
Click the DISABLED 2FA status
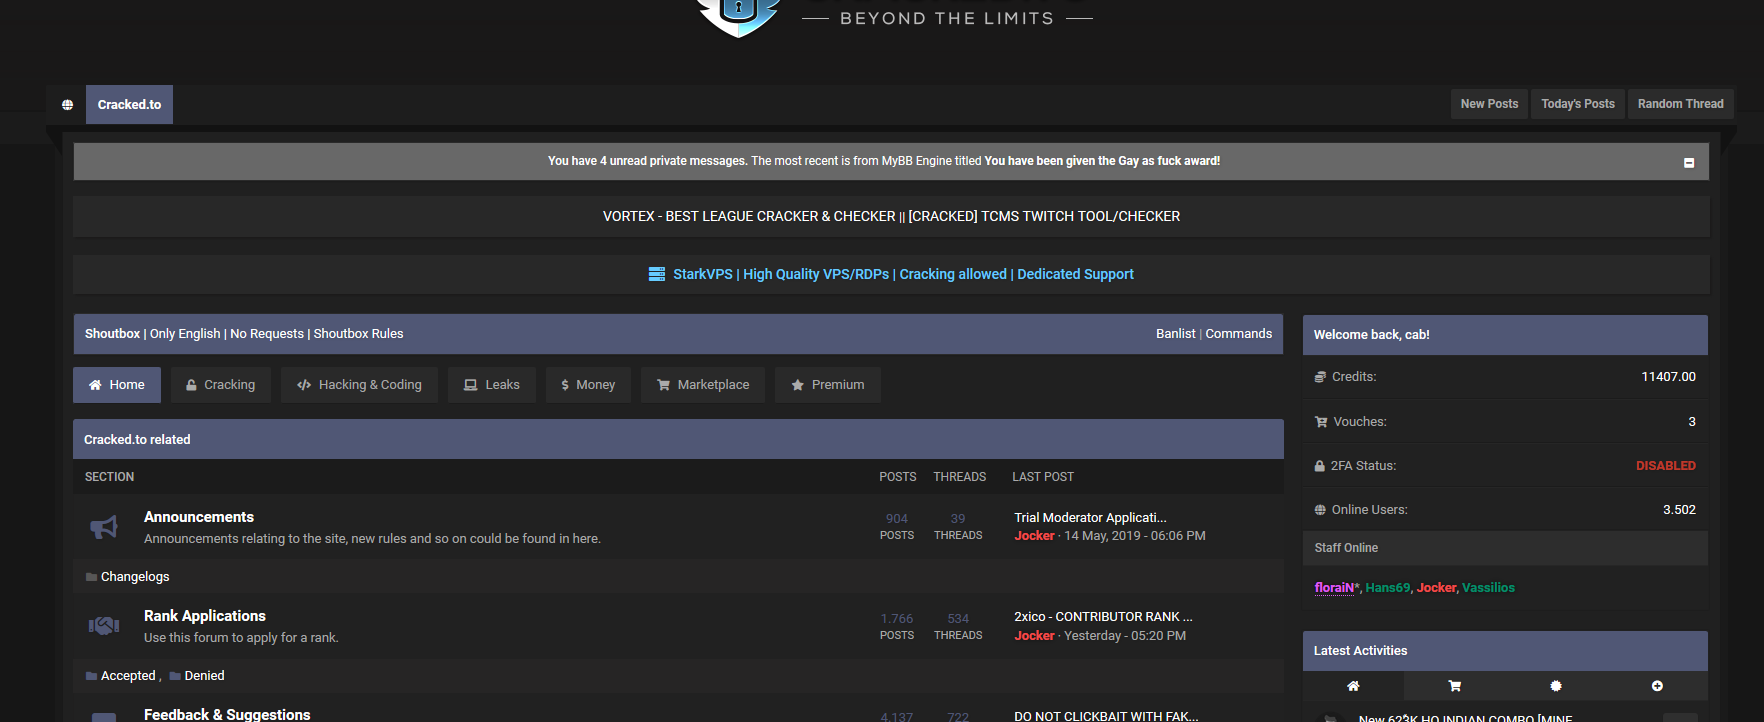pyautogui.click(x=1666, y=466)
